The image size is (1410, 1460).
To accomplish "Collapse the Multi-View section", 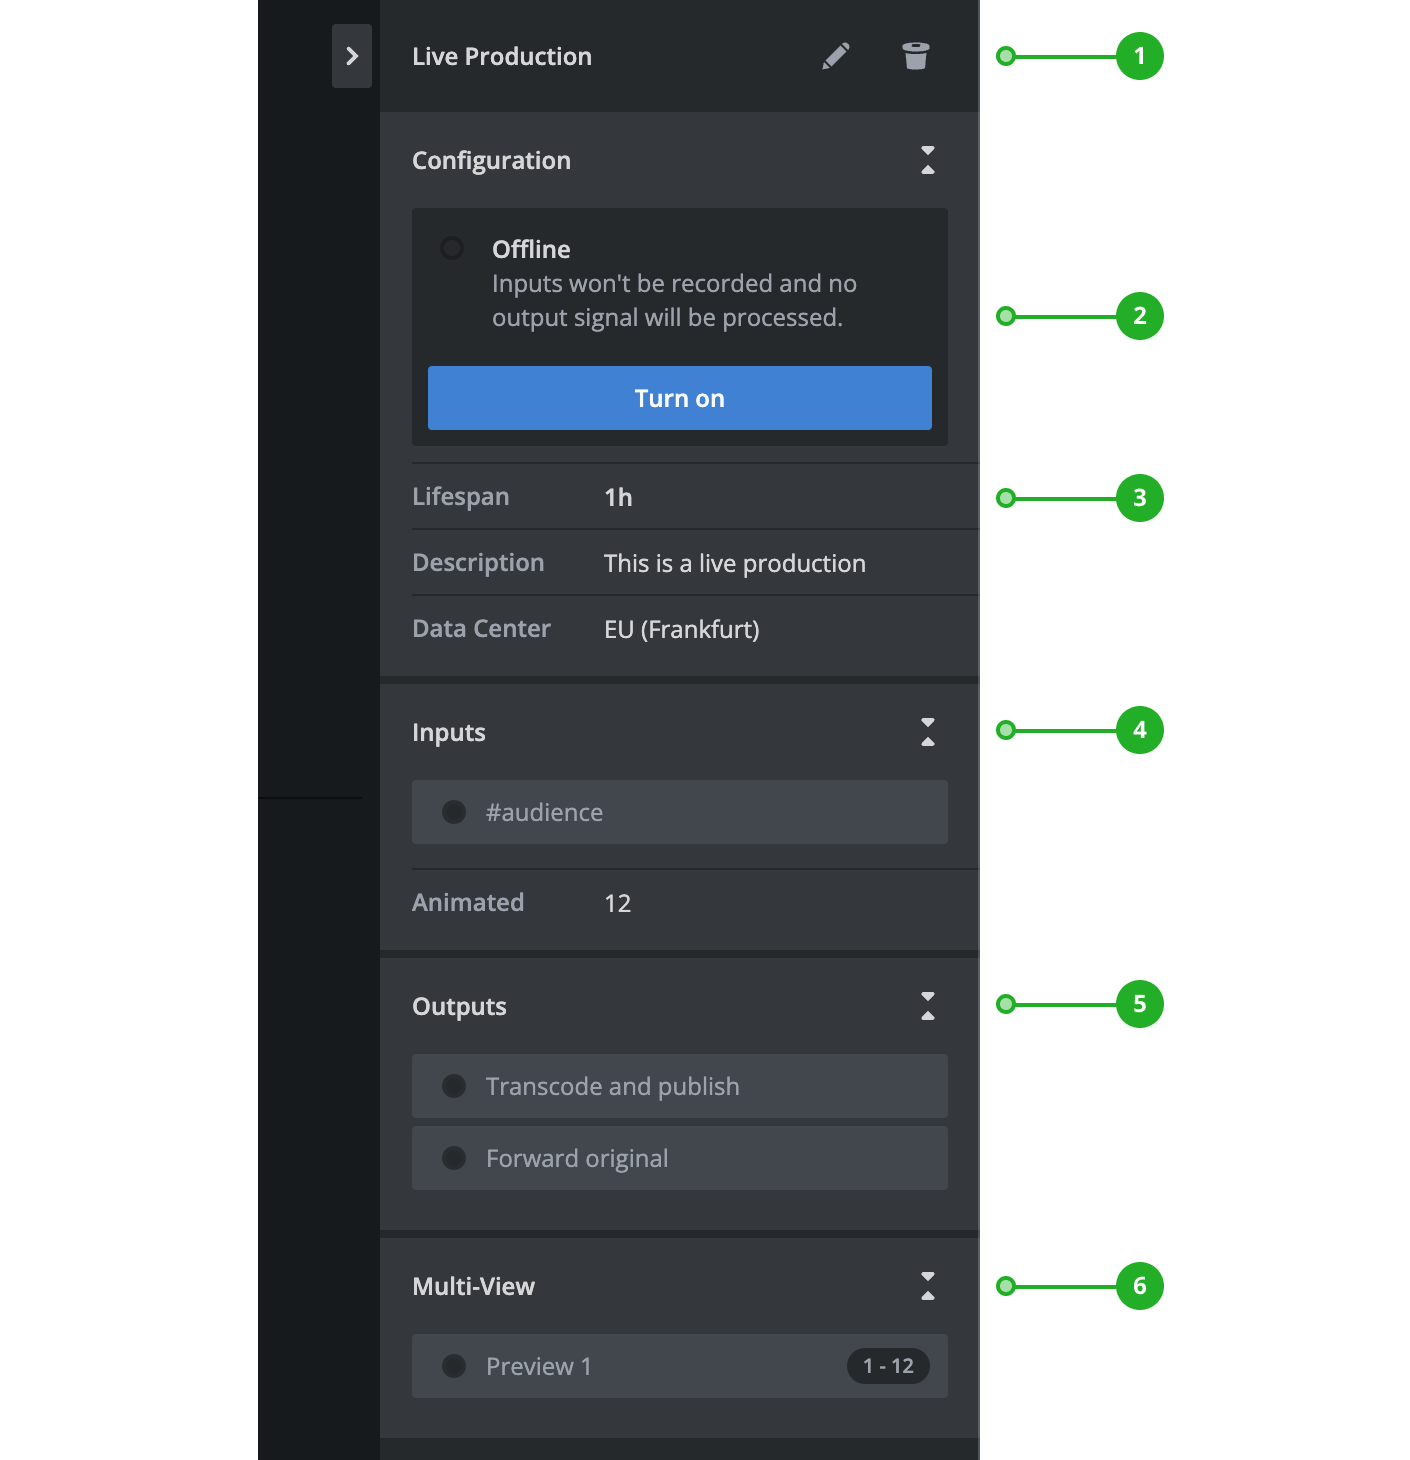I will (x=927, y=1286).
